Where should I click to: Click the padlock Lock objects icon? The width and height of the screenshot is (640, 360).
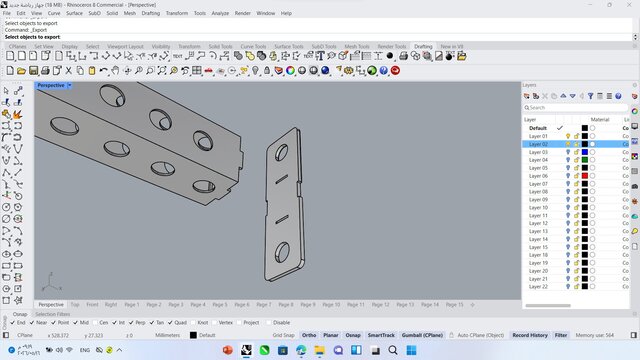[x=267, y=71]
